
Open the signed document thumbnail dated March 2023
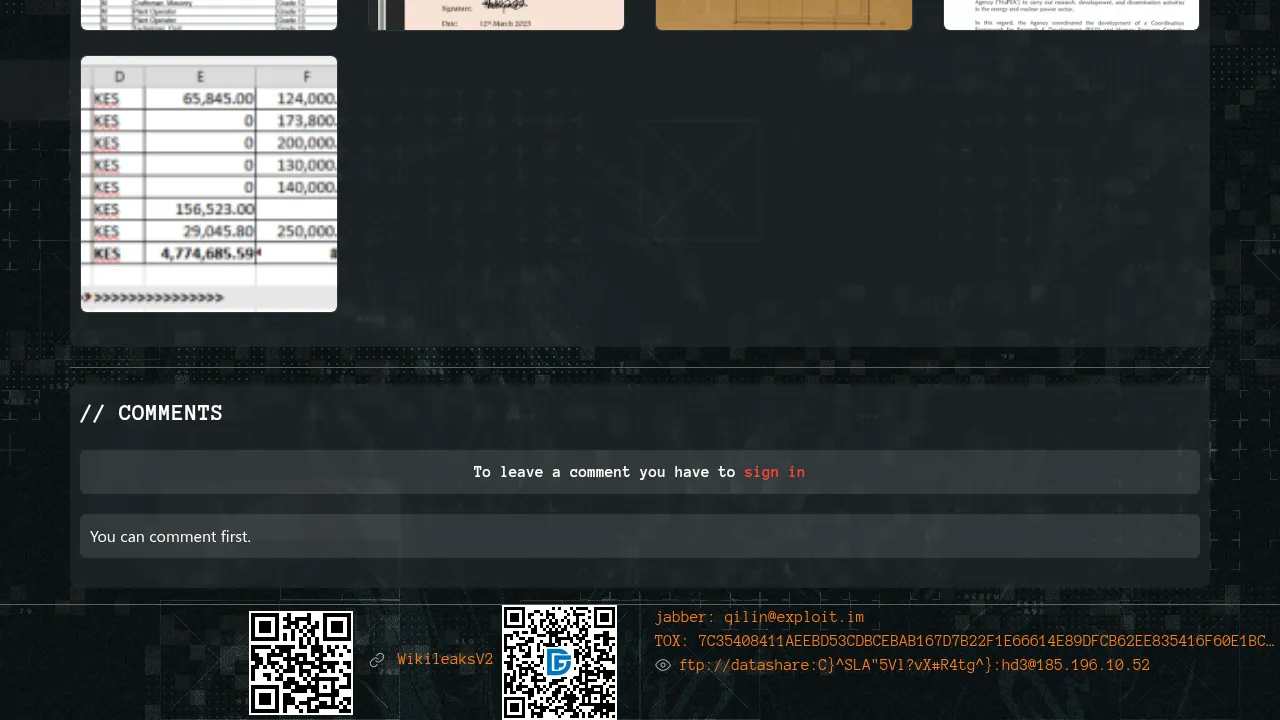pyautogui.click(x=497, y=14)
